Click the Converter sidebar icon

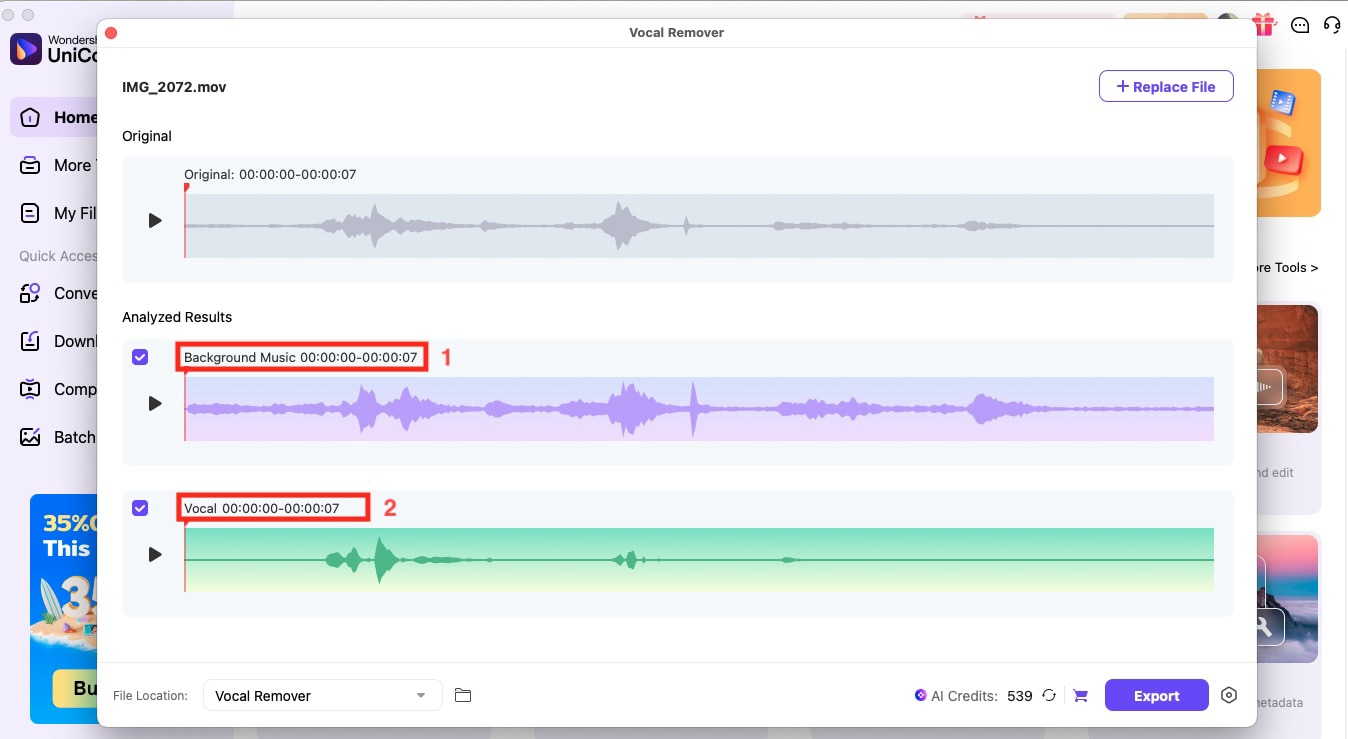click(x=31, y=293)
